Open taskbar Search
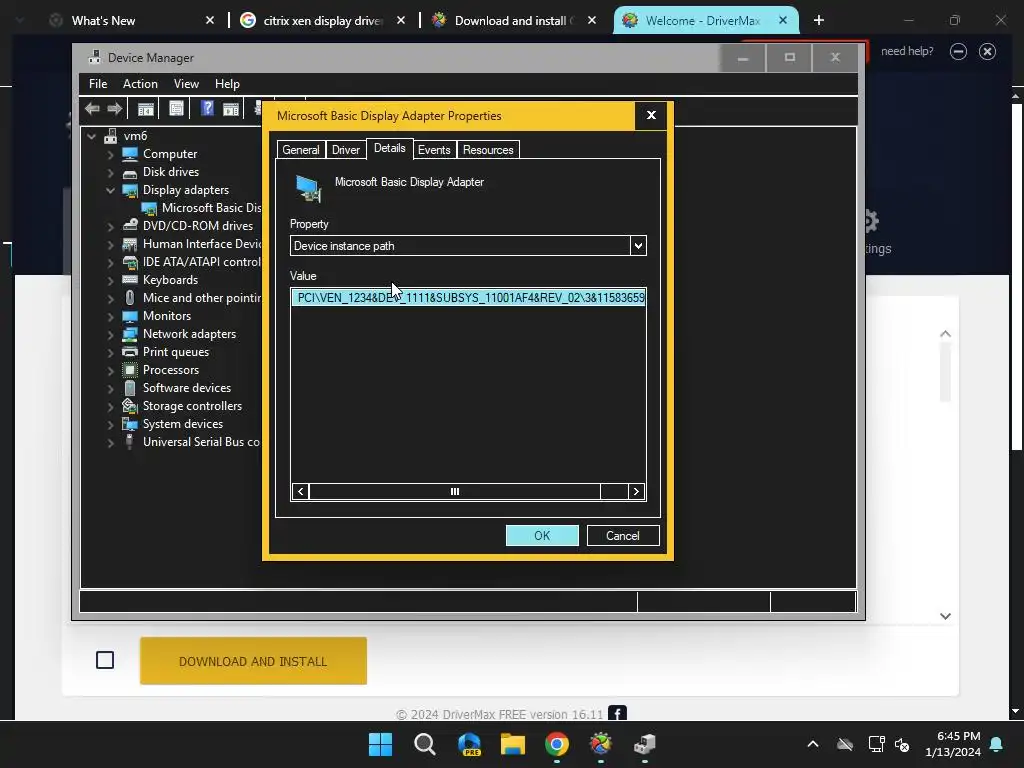 tap(424, 744)
